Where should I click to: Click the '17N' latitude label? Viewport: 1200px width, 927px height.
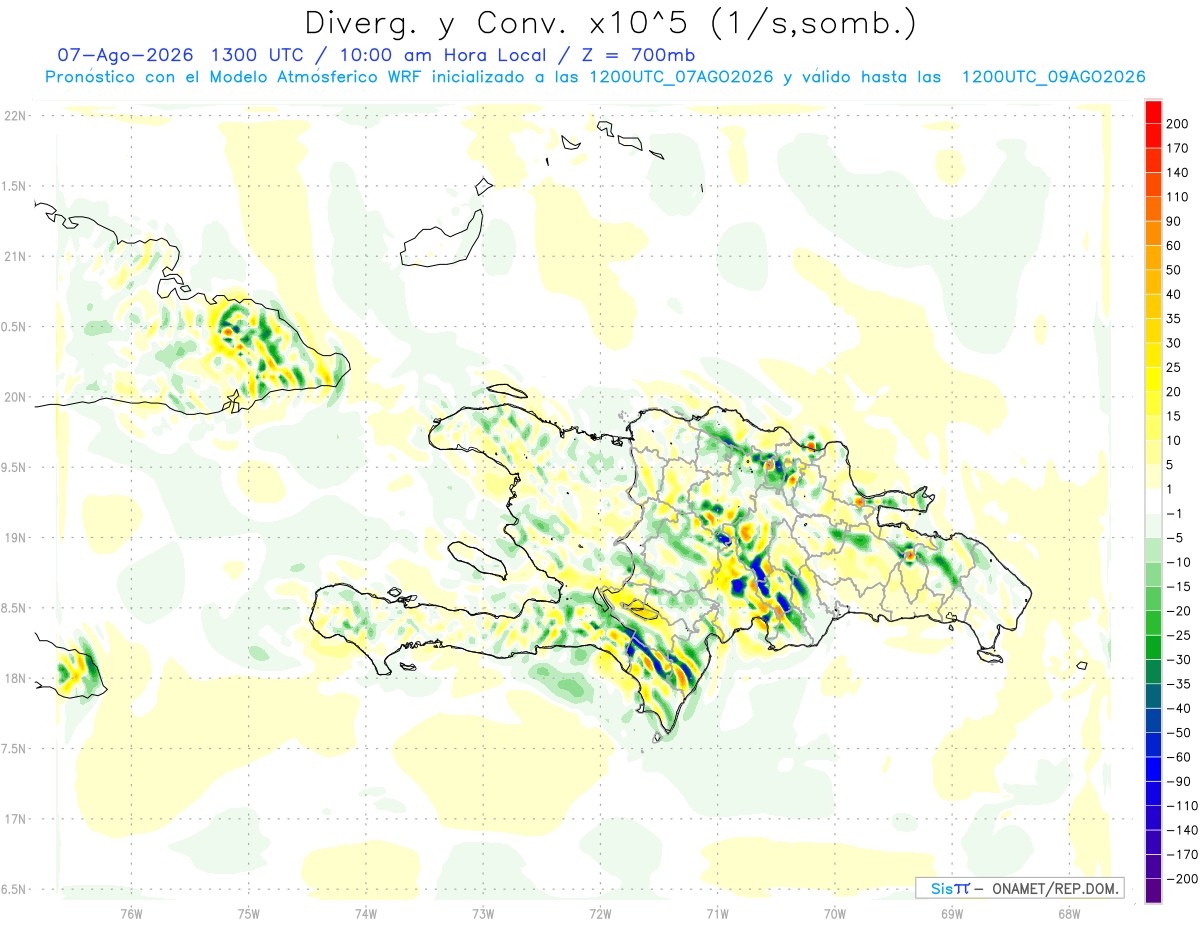(x=15, y=819)
